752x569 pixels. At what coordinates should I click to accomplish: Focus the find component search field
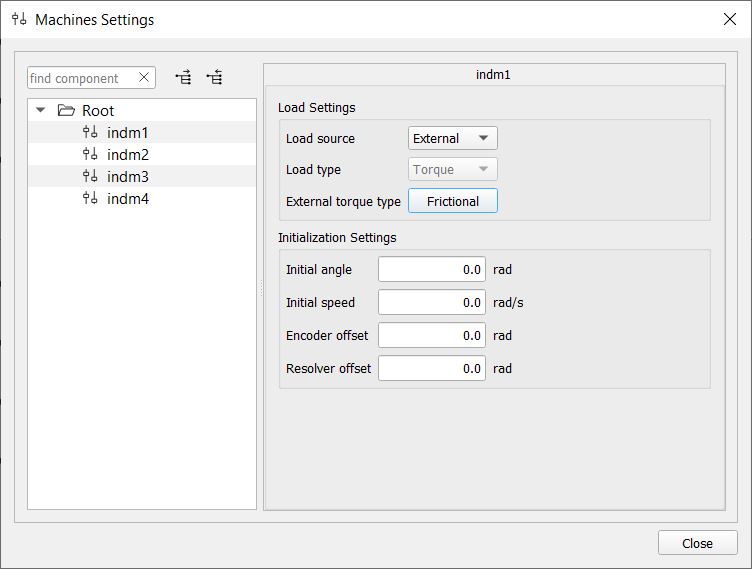(x=82, y=78)
